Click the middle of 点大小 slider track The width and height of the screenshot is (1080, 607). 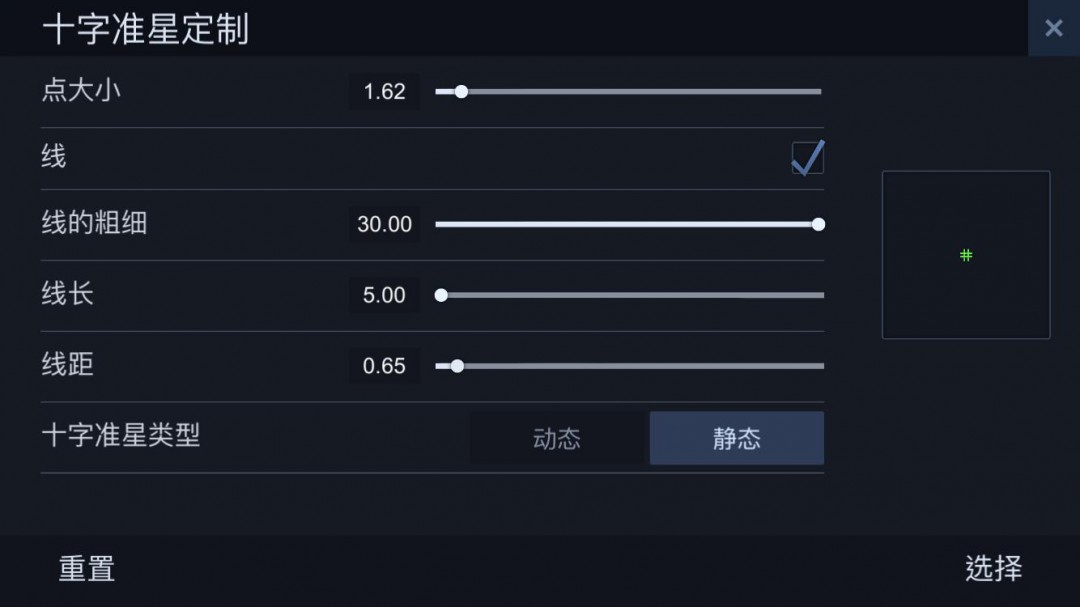pos(629,92)
